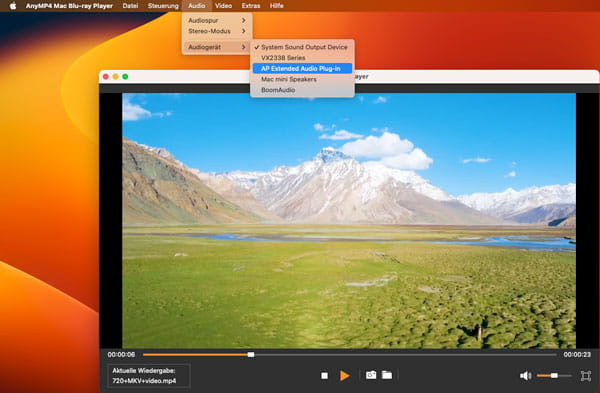Screen dimensions: 600x393
Task: Open the Apple menu
Action: pyautogui.click(x=13, y=6)
